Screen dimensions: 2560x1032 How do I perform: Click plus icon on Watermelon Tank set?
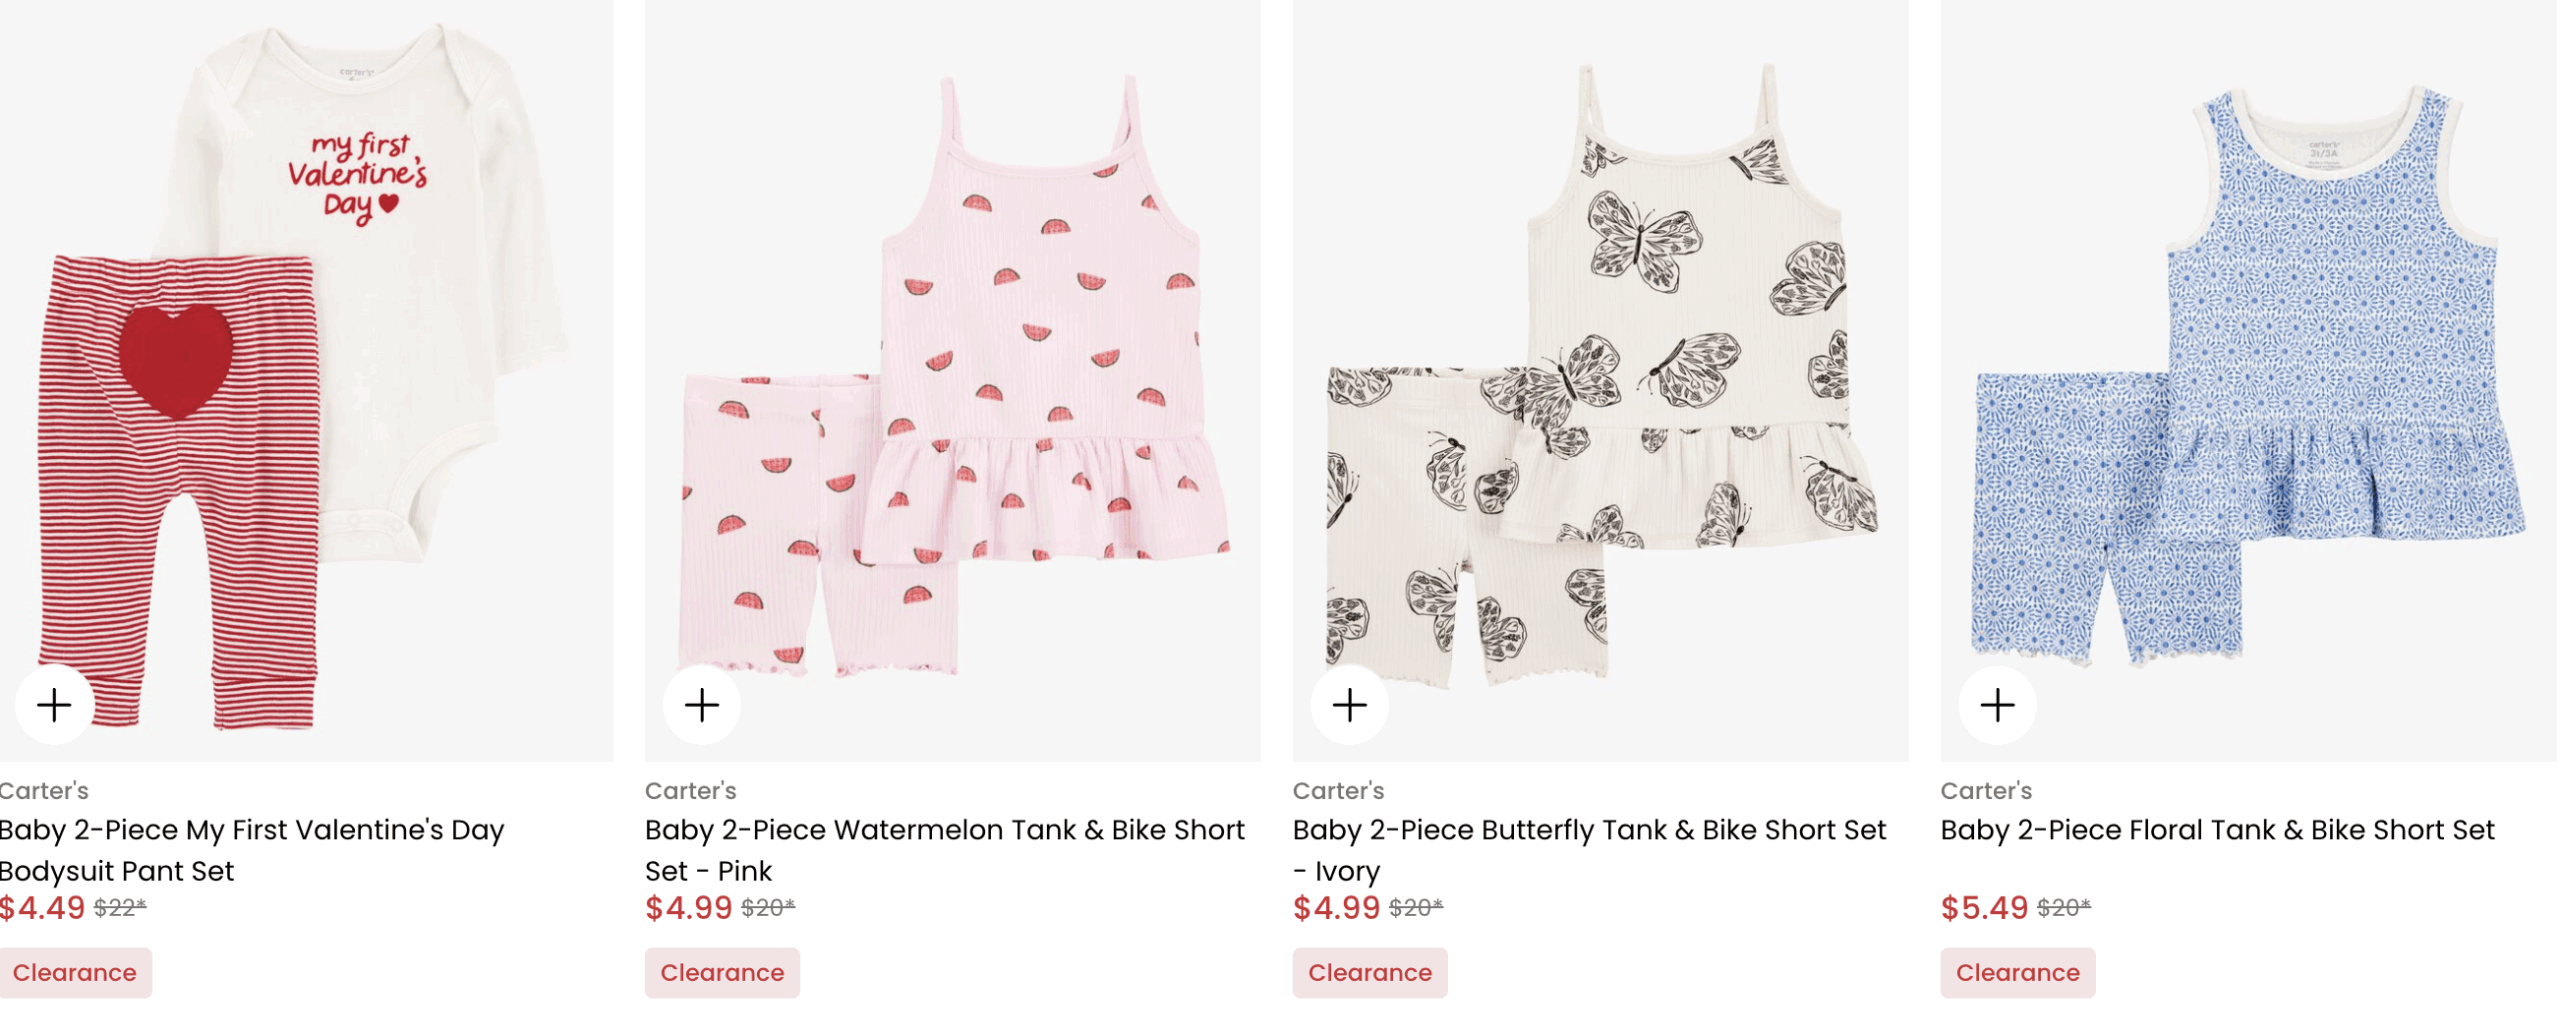(x=702, y=706)
